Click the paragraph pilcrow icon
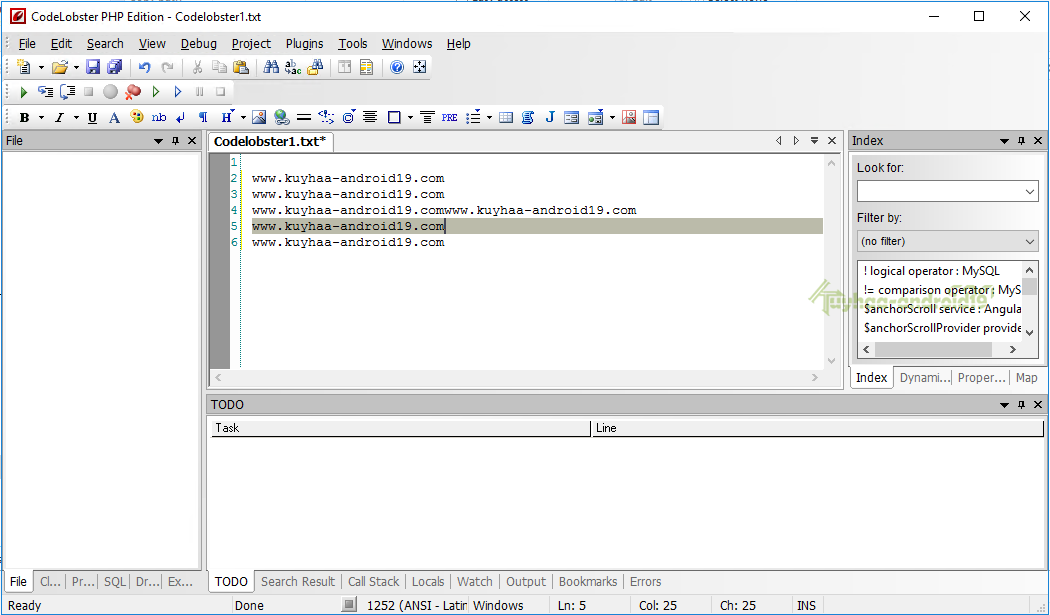 point(203,118)
